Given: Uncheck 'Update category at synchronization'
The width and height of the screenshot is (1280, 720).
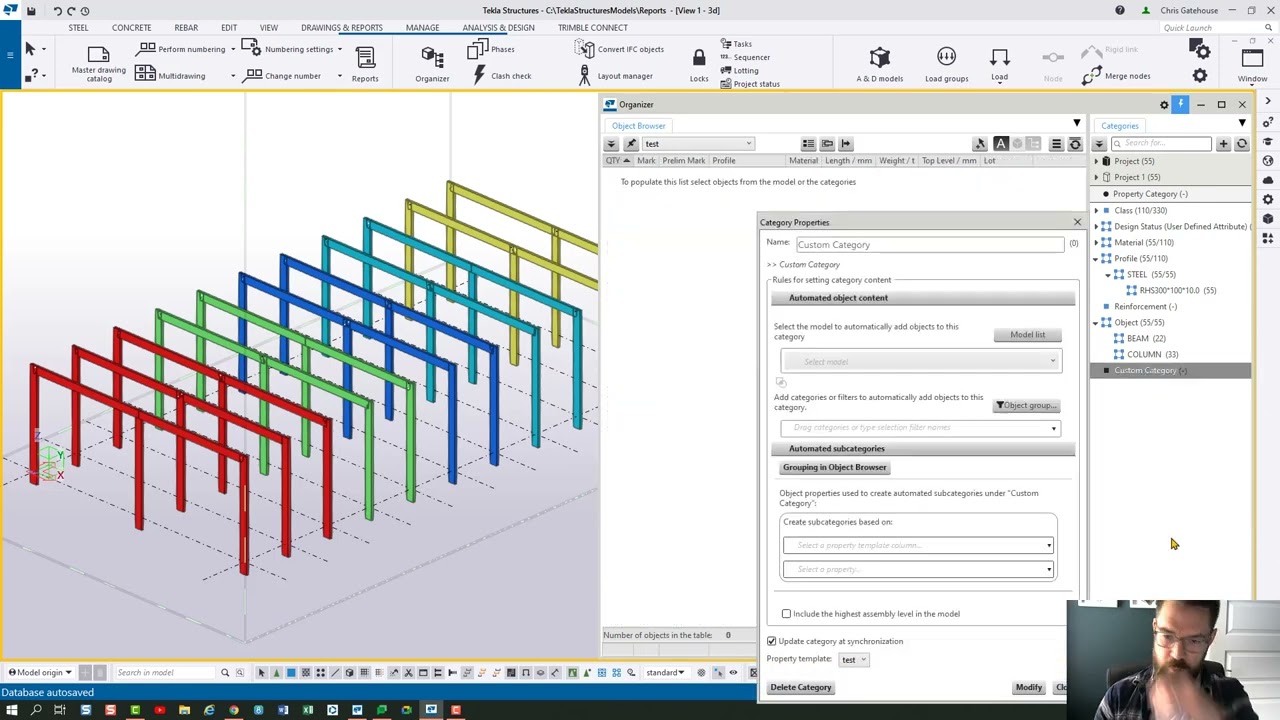Looking at the screenshot, I should (x=772, y=641).
